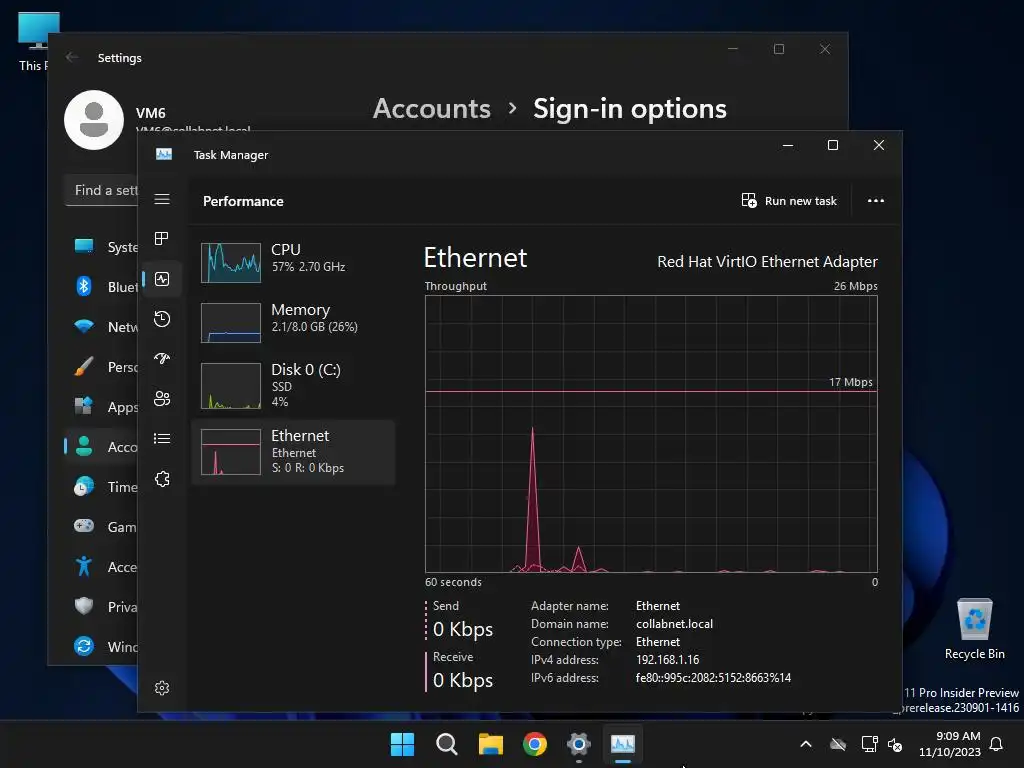Select Accounts category in Settings sidebar
Image resolution: width=1024 pixels, height=768 pixels.
[102, 447]
